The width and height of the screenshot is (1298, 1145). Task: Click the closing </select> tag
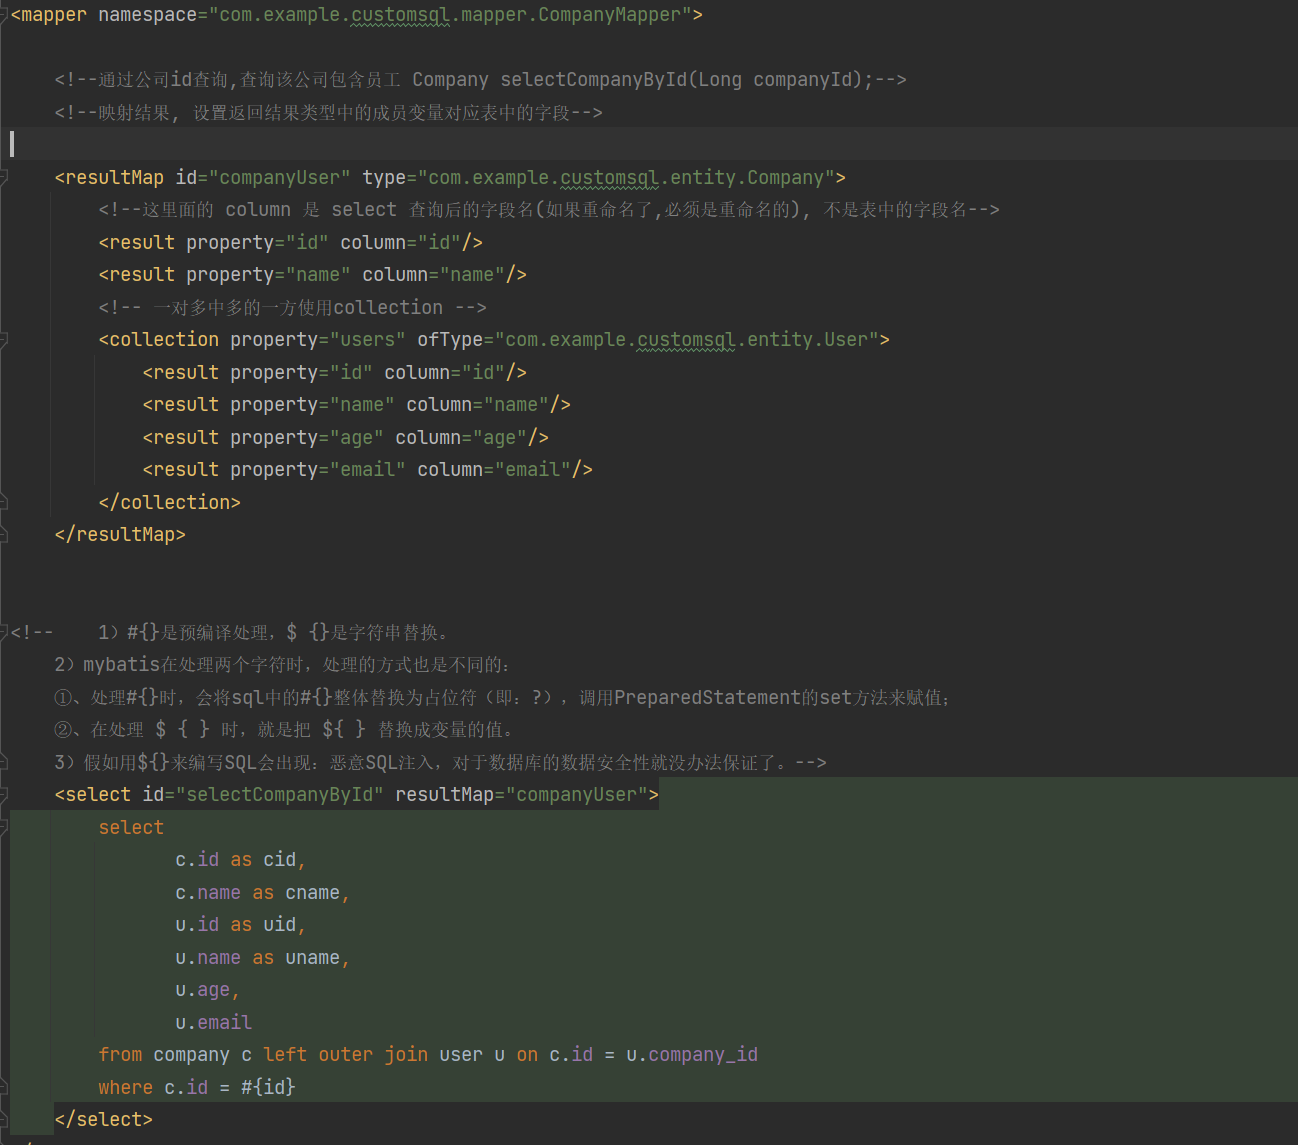coord(103,1120)
